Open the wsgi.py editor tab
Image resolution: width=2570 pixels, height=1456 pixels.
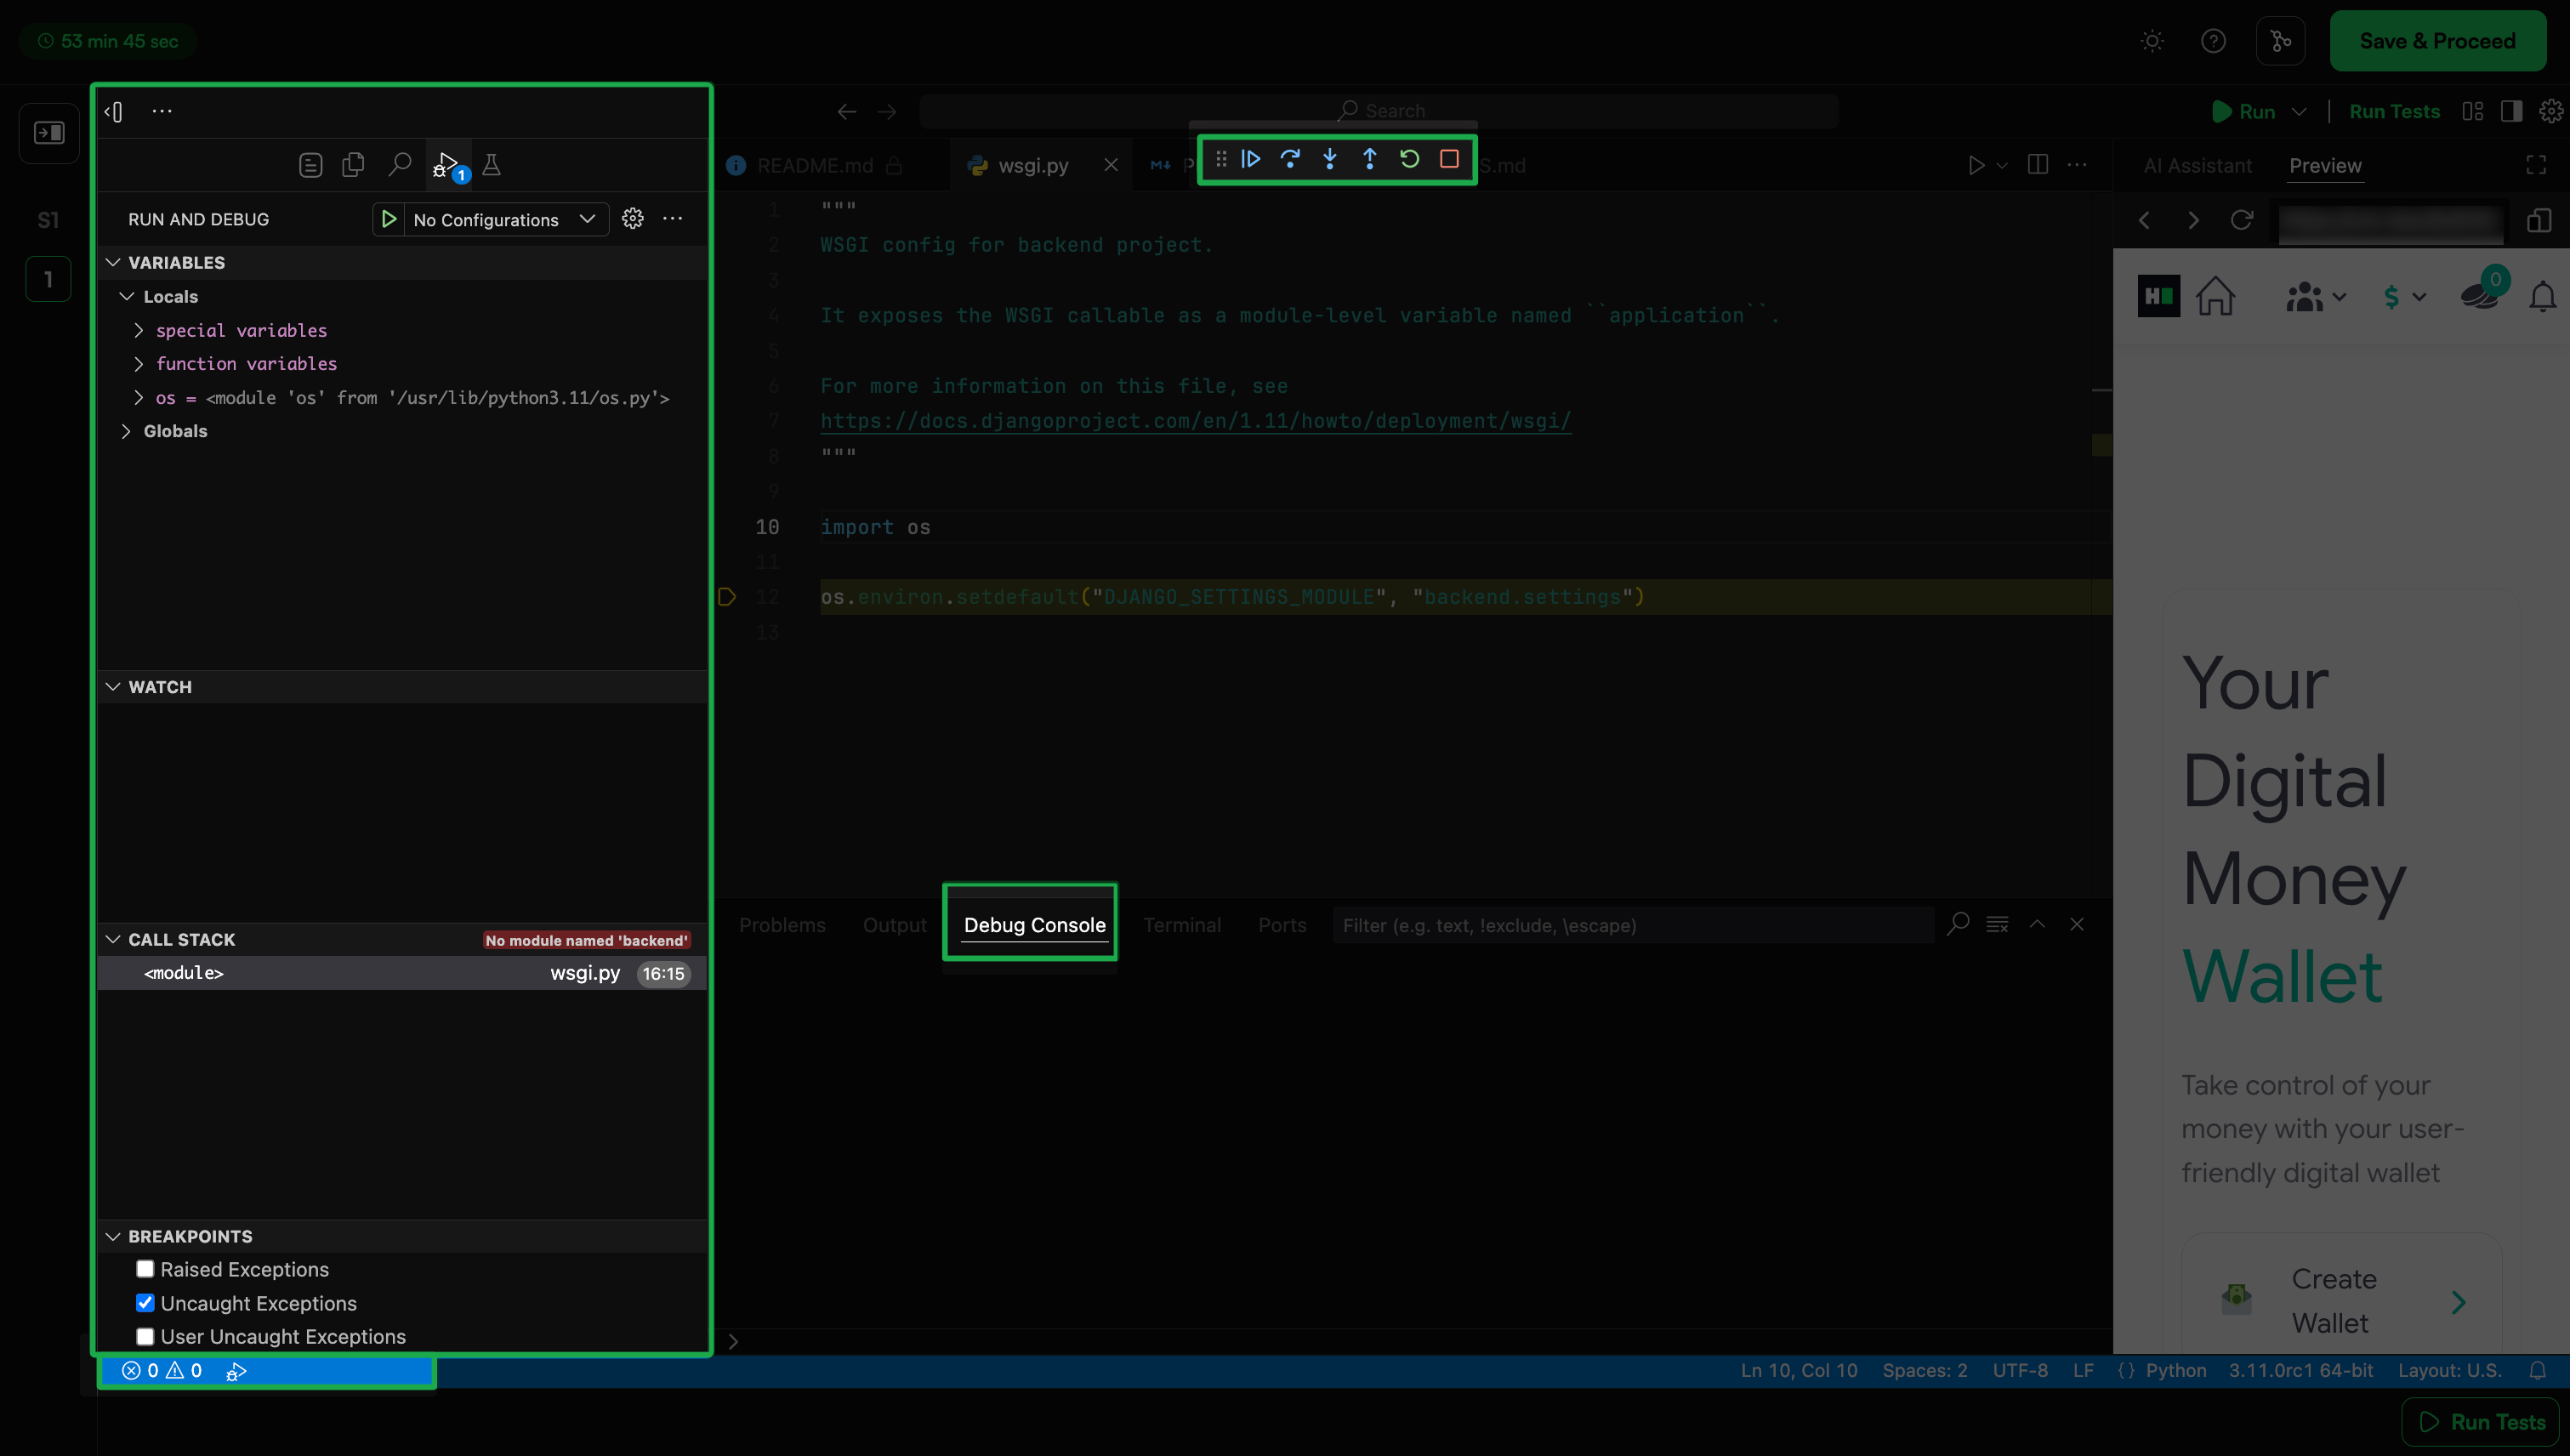click(1032, 166)
